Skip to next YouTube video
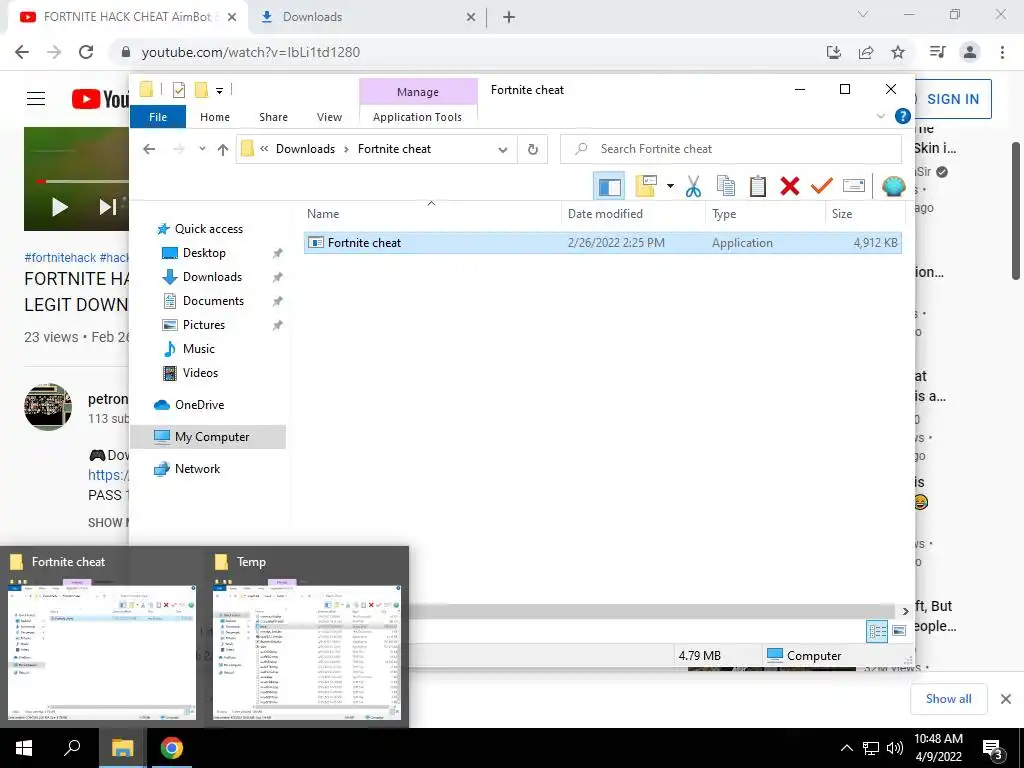The height and width of the screenshot is (768, 1024). coord(107,207)
